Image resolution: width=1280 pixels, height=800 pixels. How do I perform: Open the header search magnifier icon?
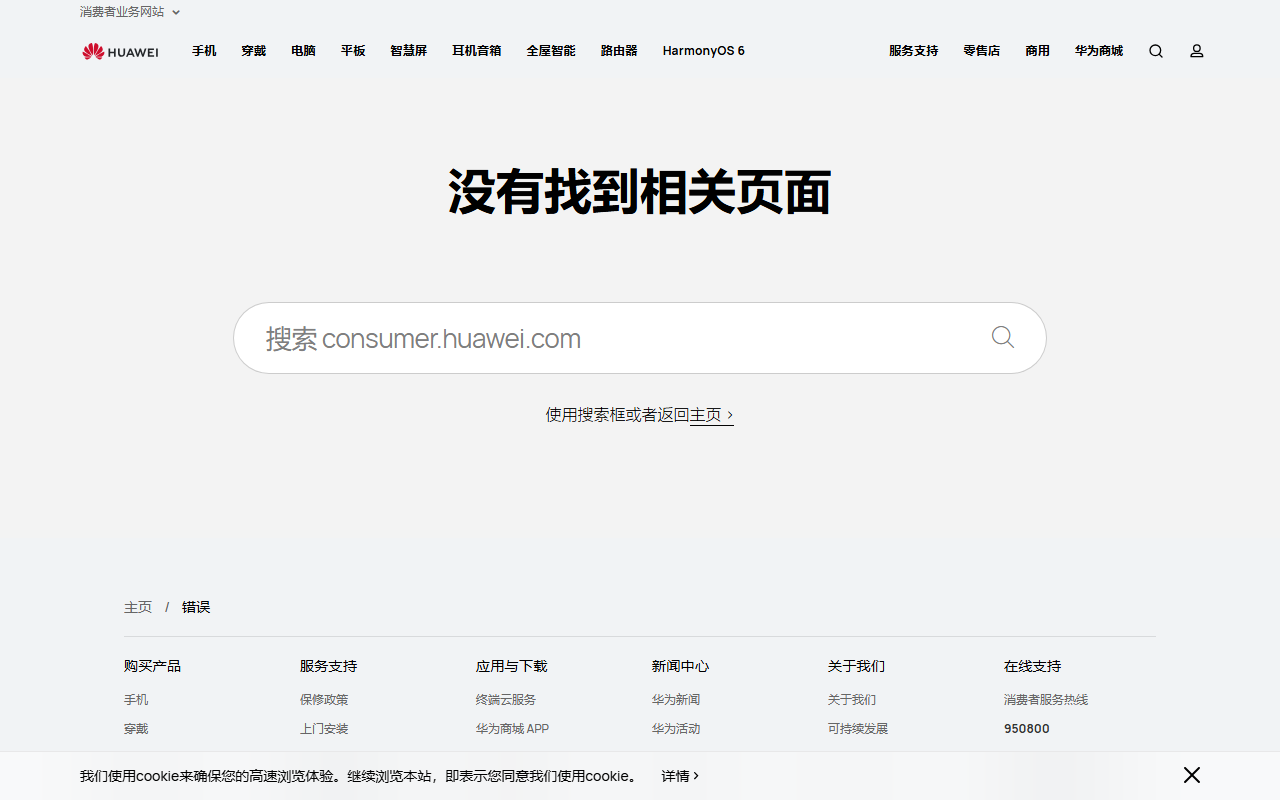[x=1156, y=51]
